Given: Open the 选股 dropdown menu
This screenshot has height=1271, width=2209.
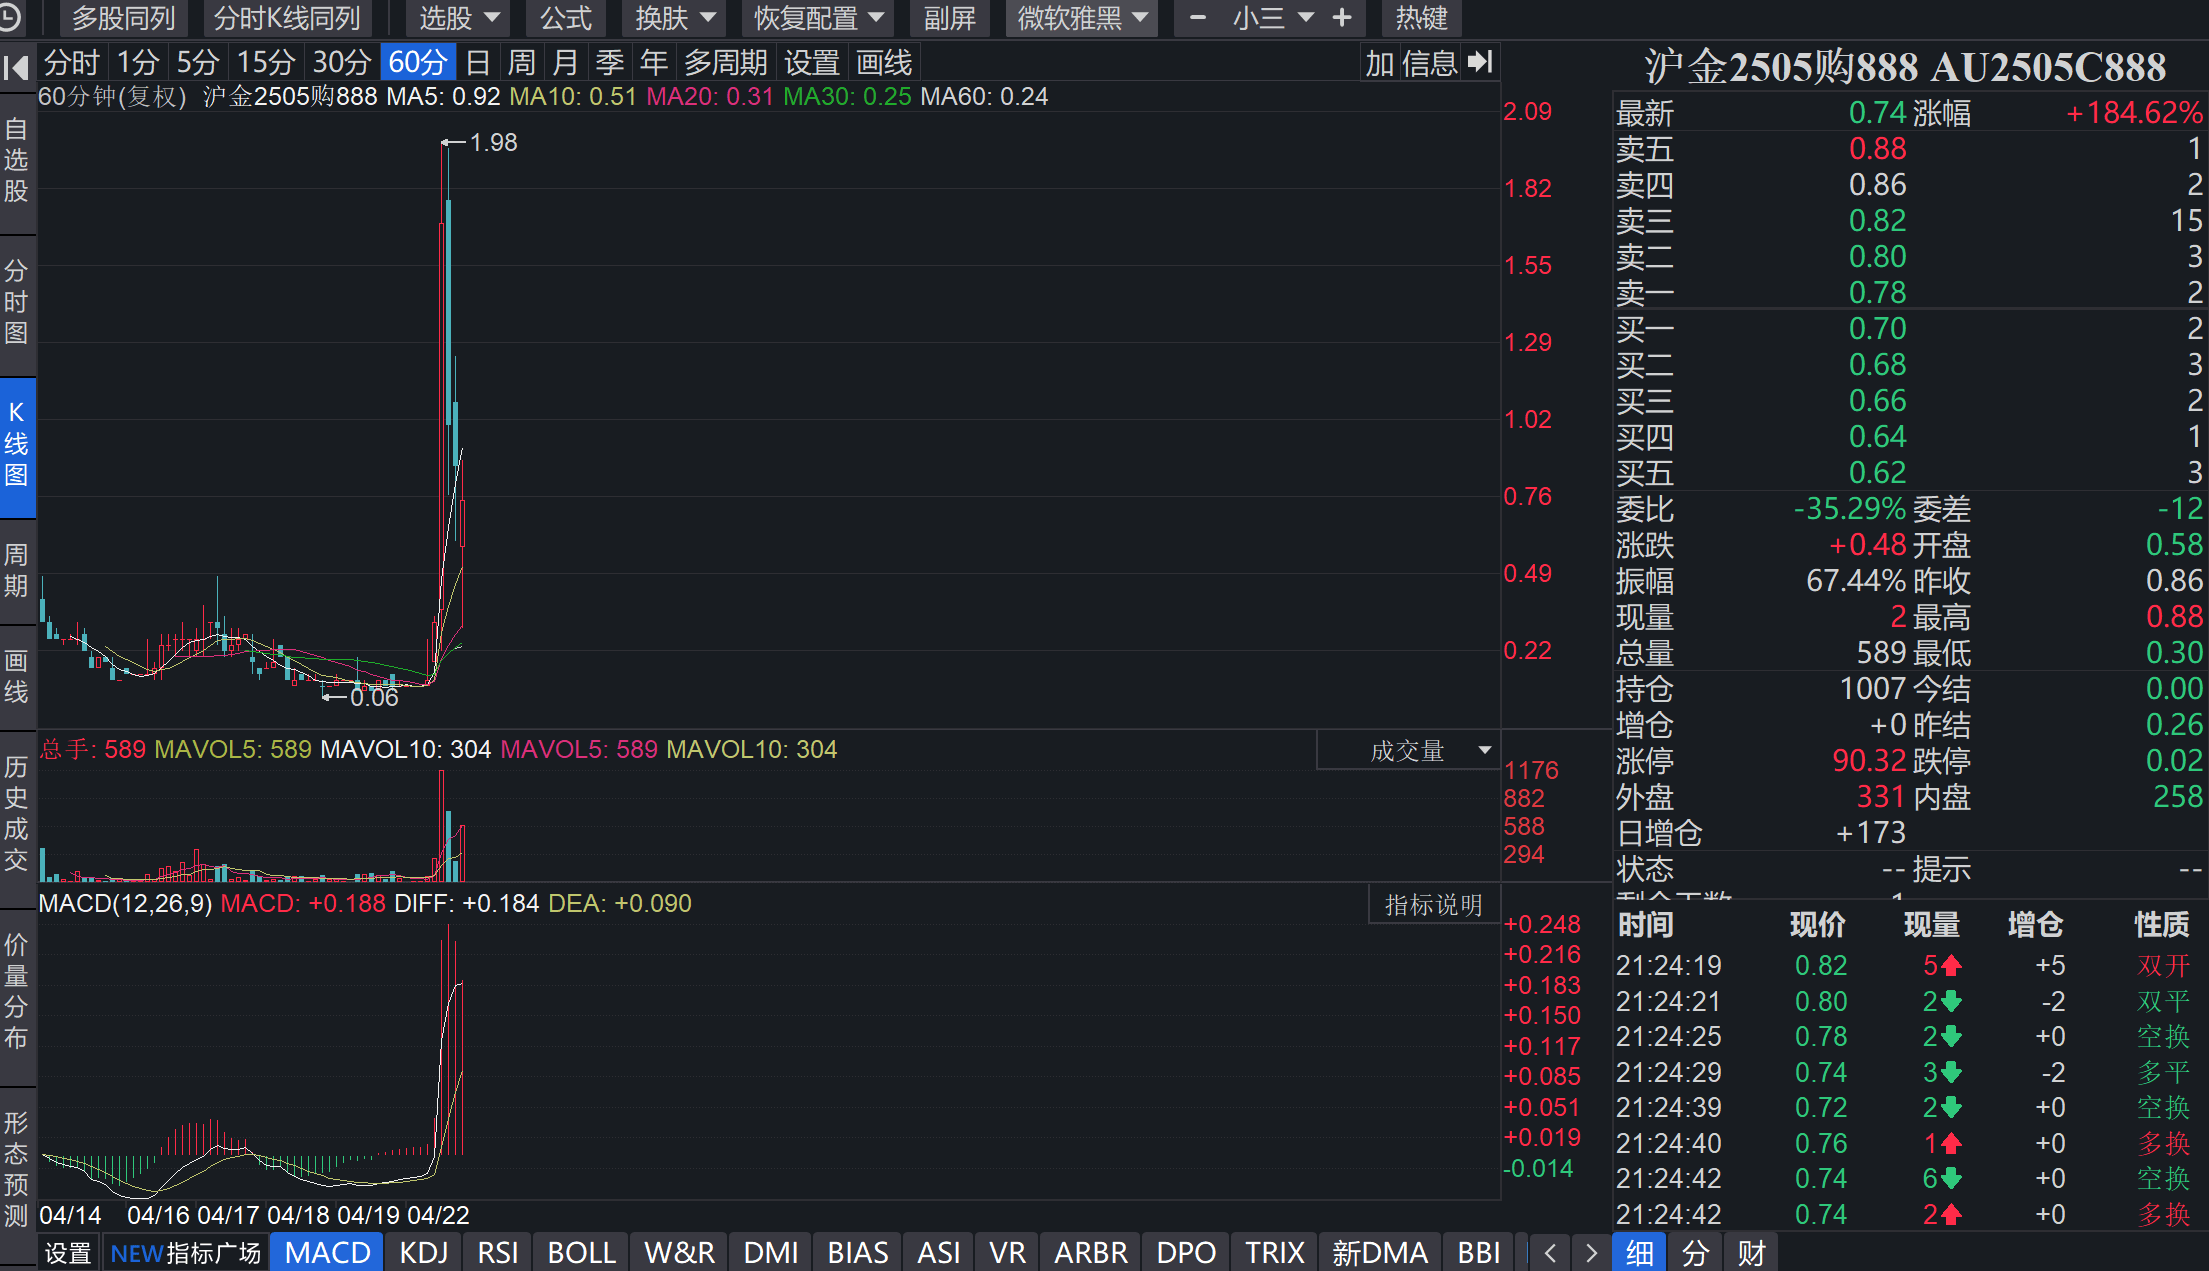Looking at the screenshot, I should (458, 18).
